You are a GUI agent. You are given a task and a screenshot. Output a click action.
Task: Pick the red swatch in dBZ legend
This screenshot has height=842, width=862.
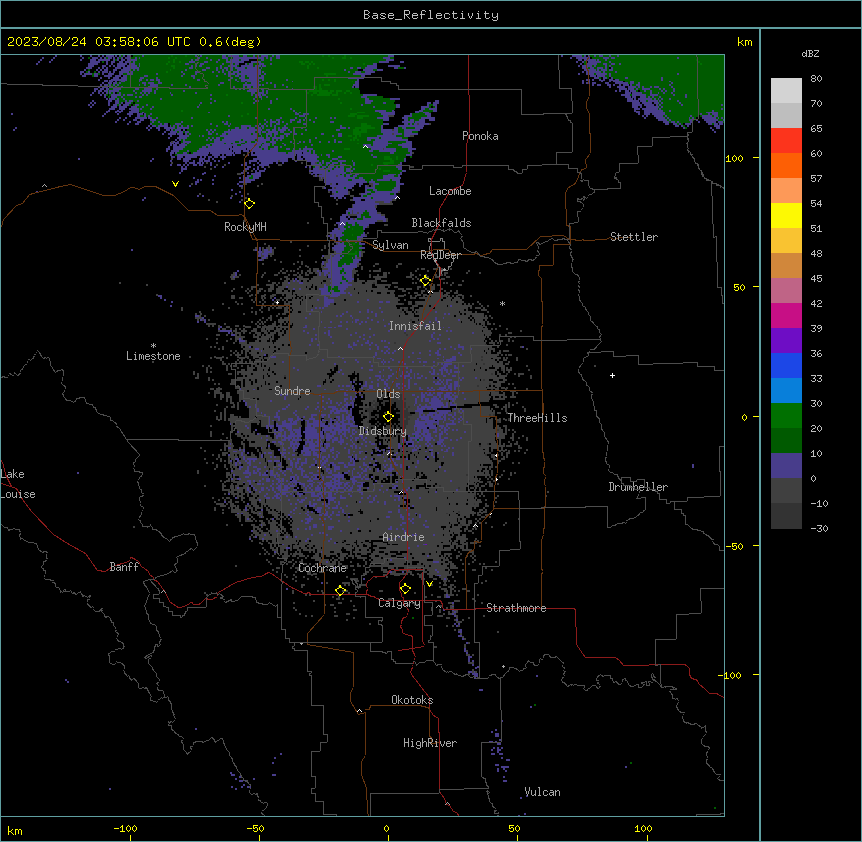[786, 140]
